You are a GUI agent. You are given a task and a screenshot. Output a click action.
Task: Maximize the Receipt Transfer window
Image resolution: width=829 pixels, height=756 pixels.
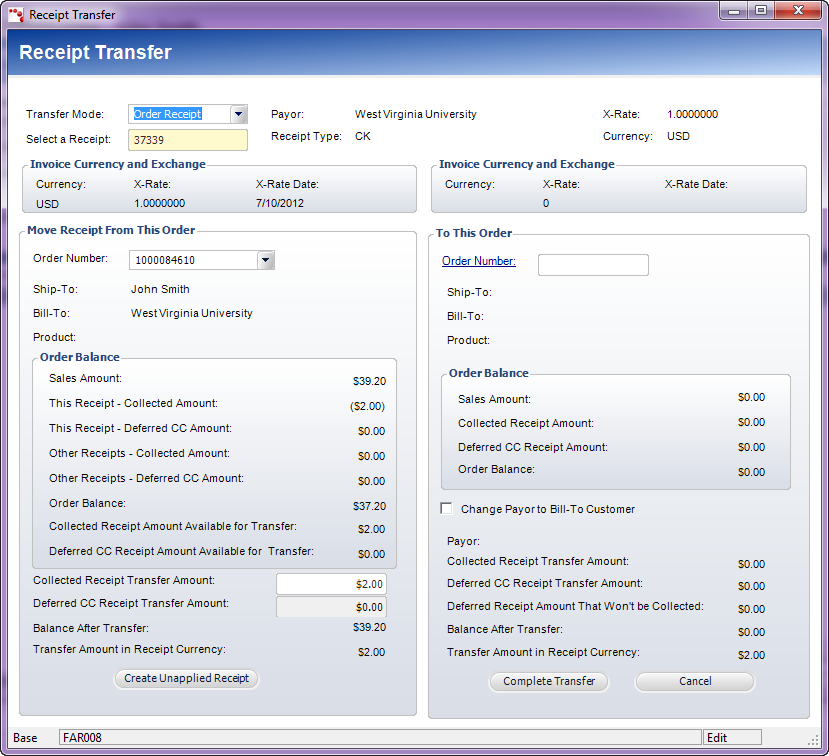pos(761,10)
